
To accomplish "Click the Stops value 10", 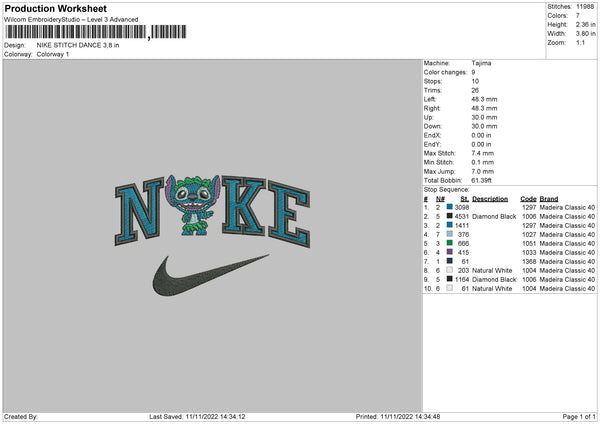I will (475, 81).
